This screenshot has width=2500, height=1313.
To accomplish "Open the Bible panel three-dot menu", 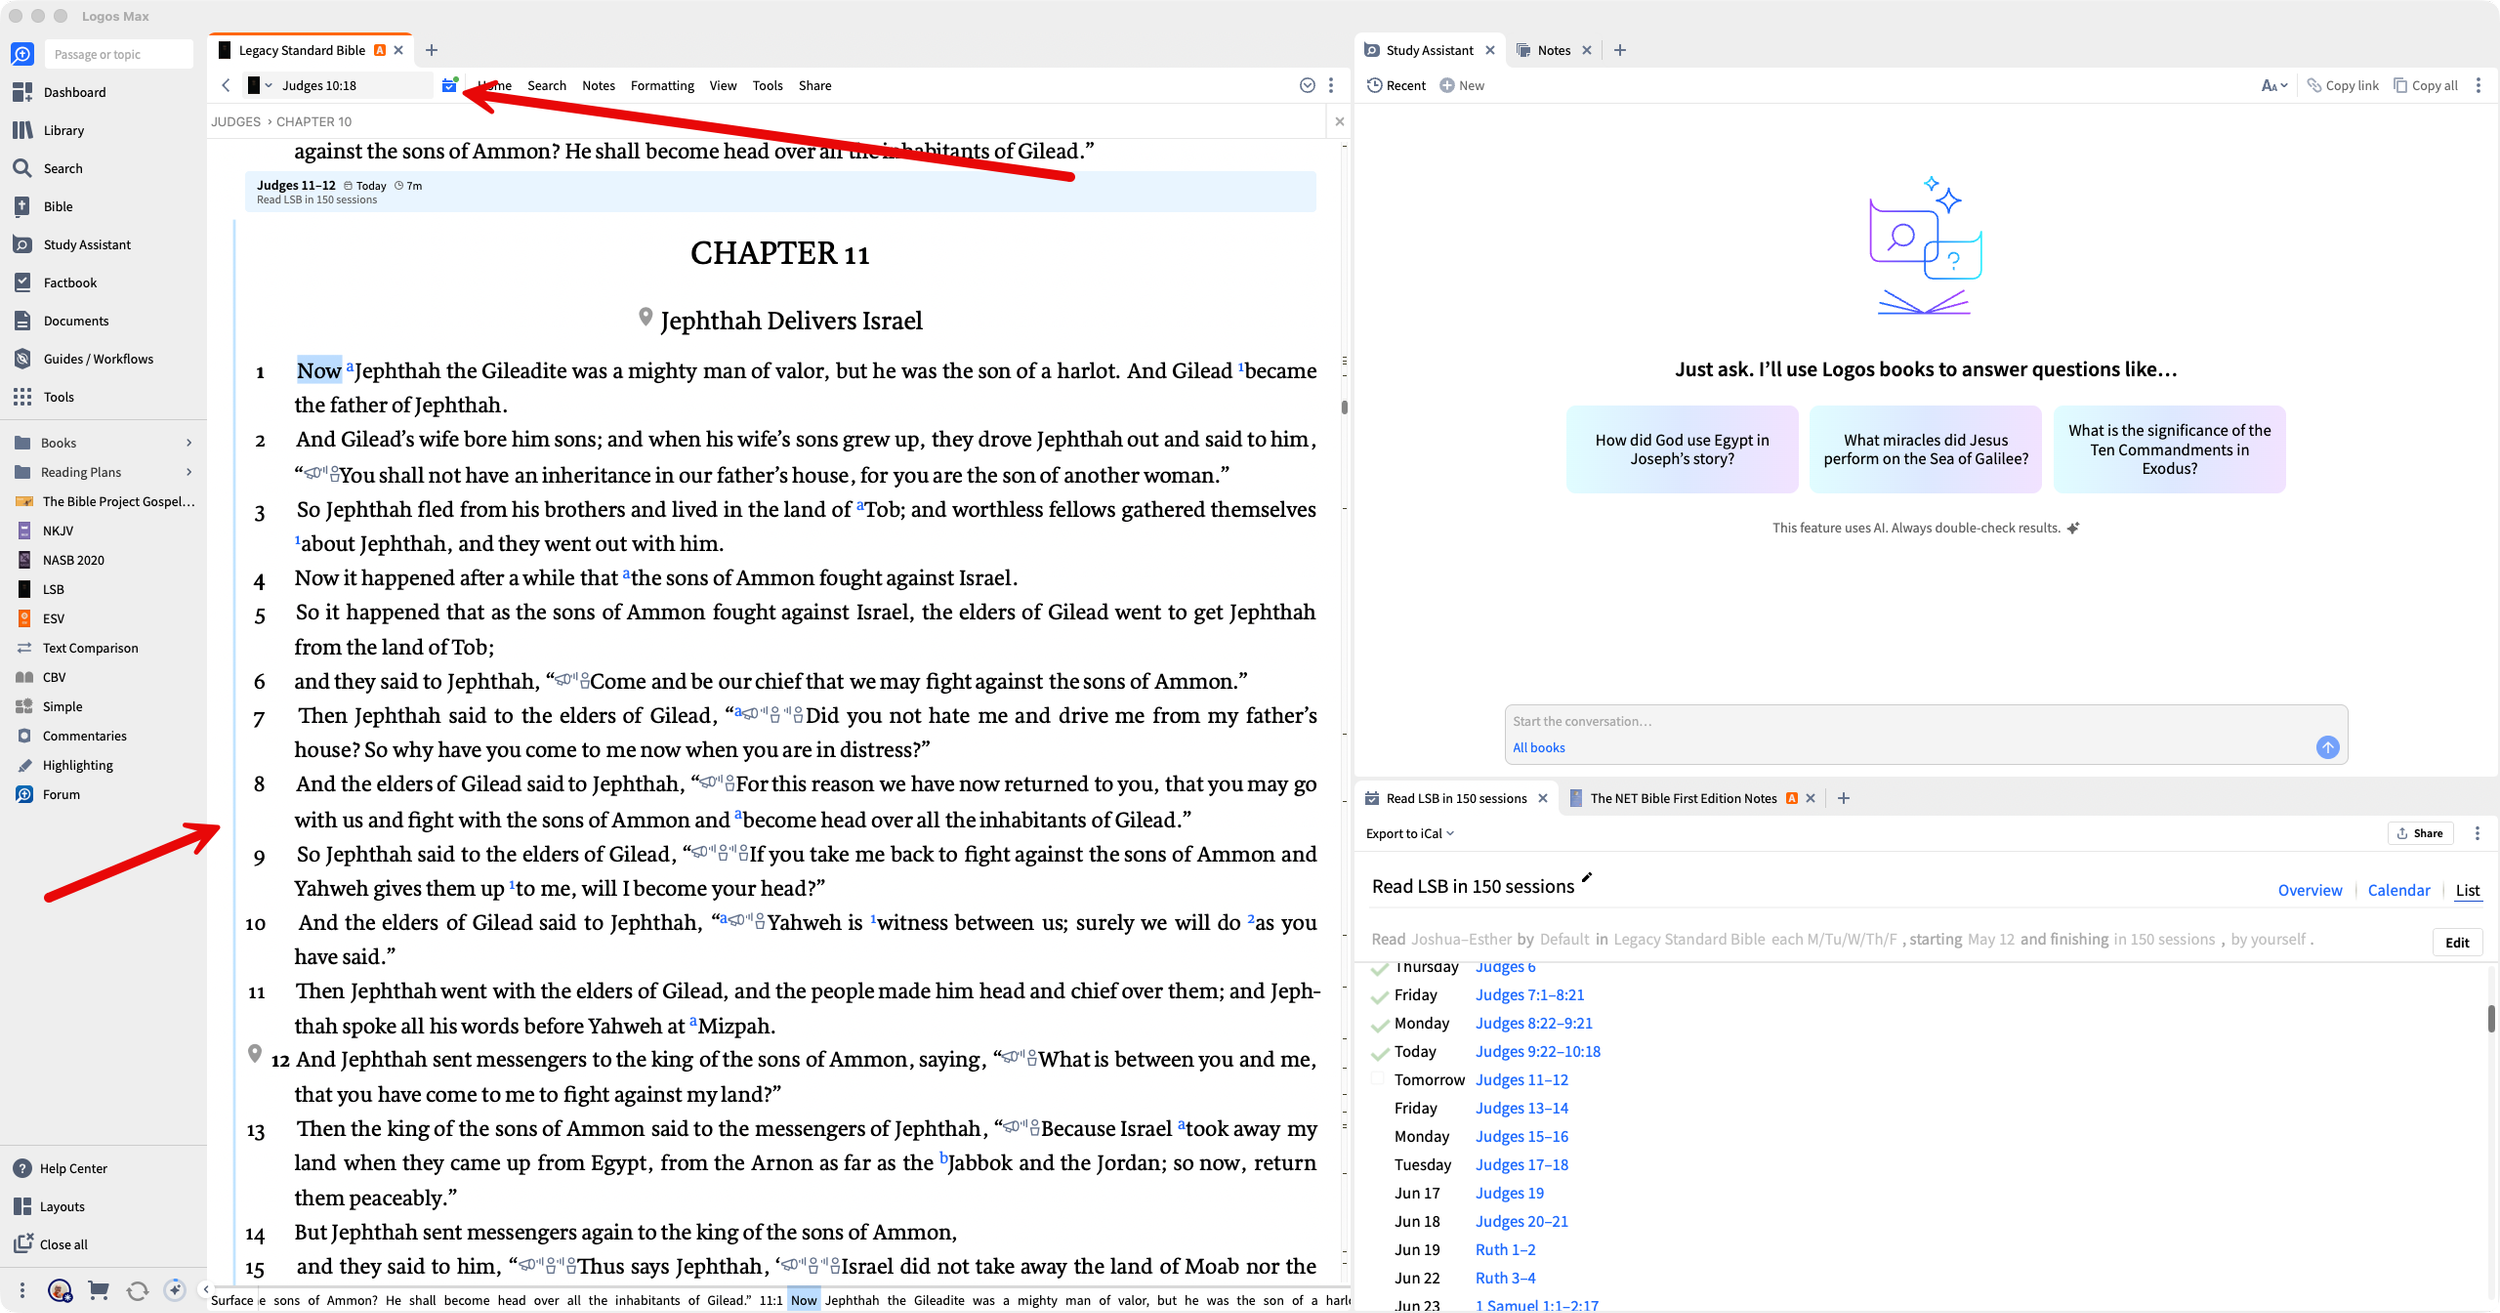I will (x=1331, y=85).
